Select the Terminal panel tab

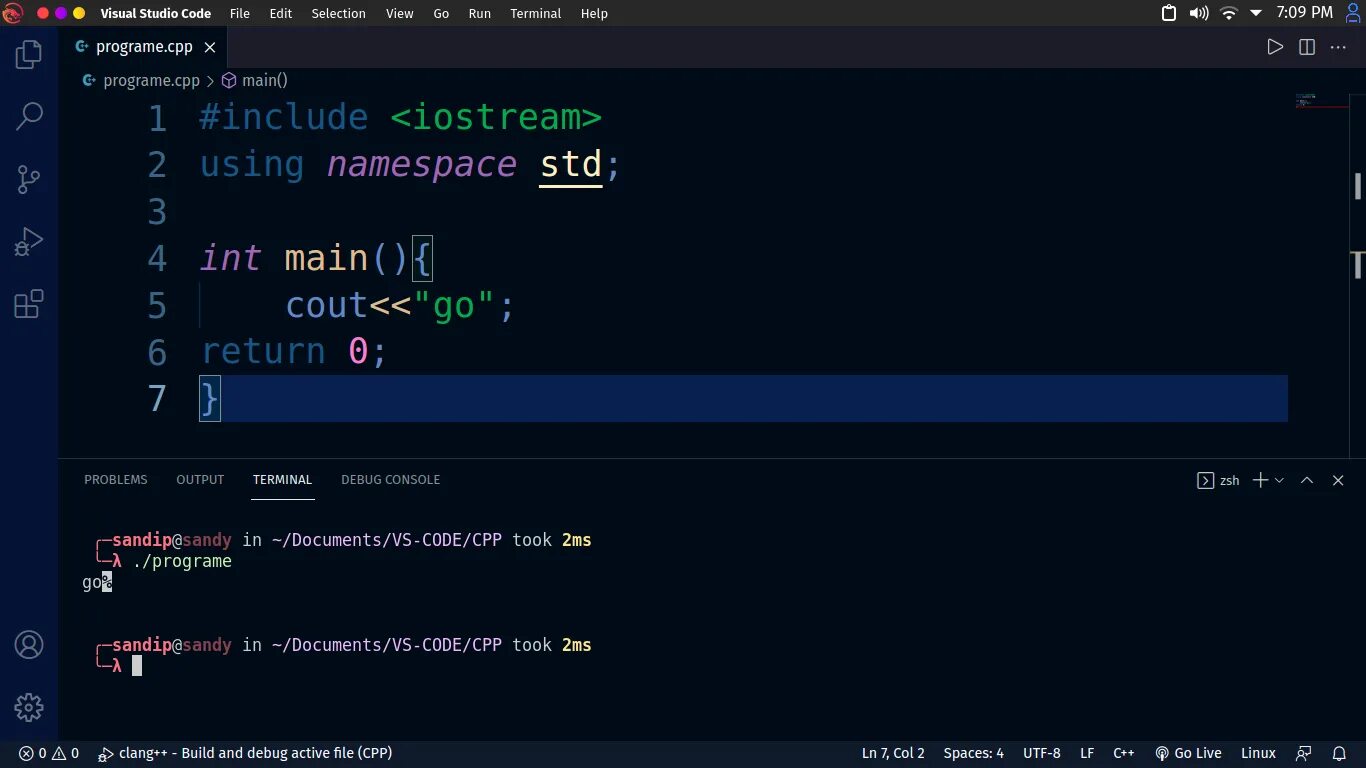tap(282, 480)
